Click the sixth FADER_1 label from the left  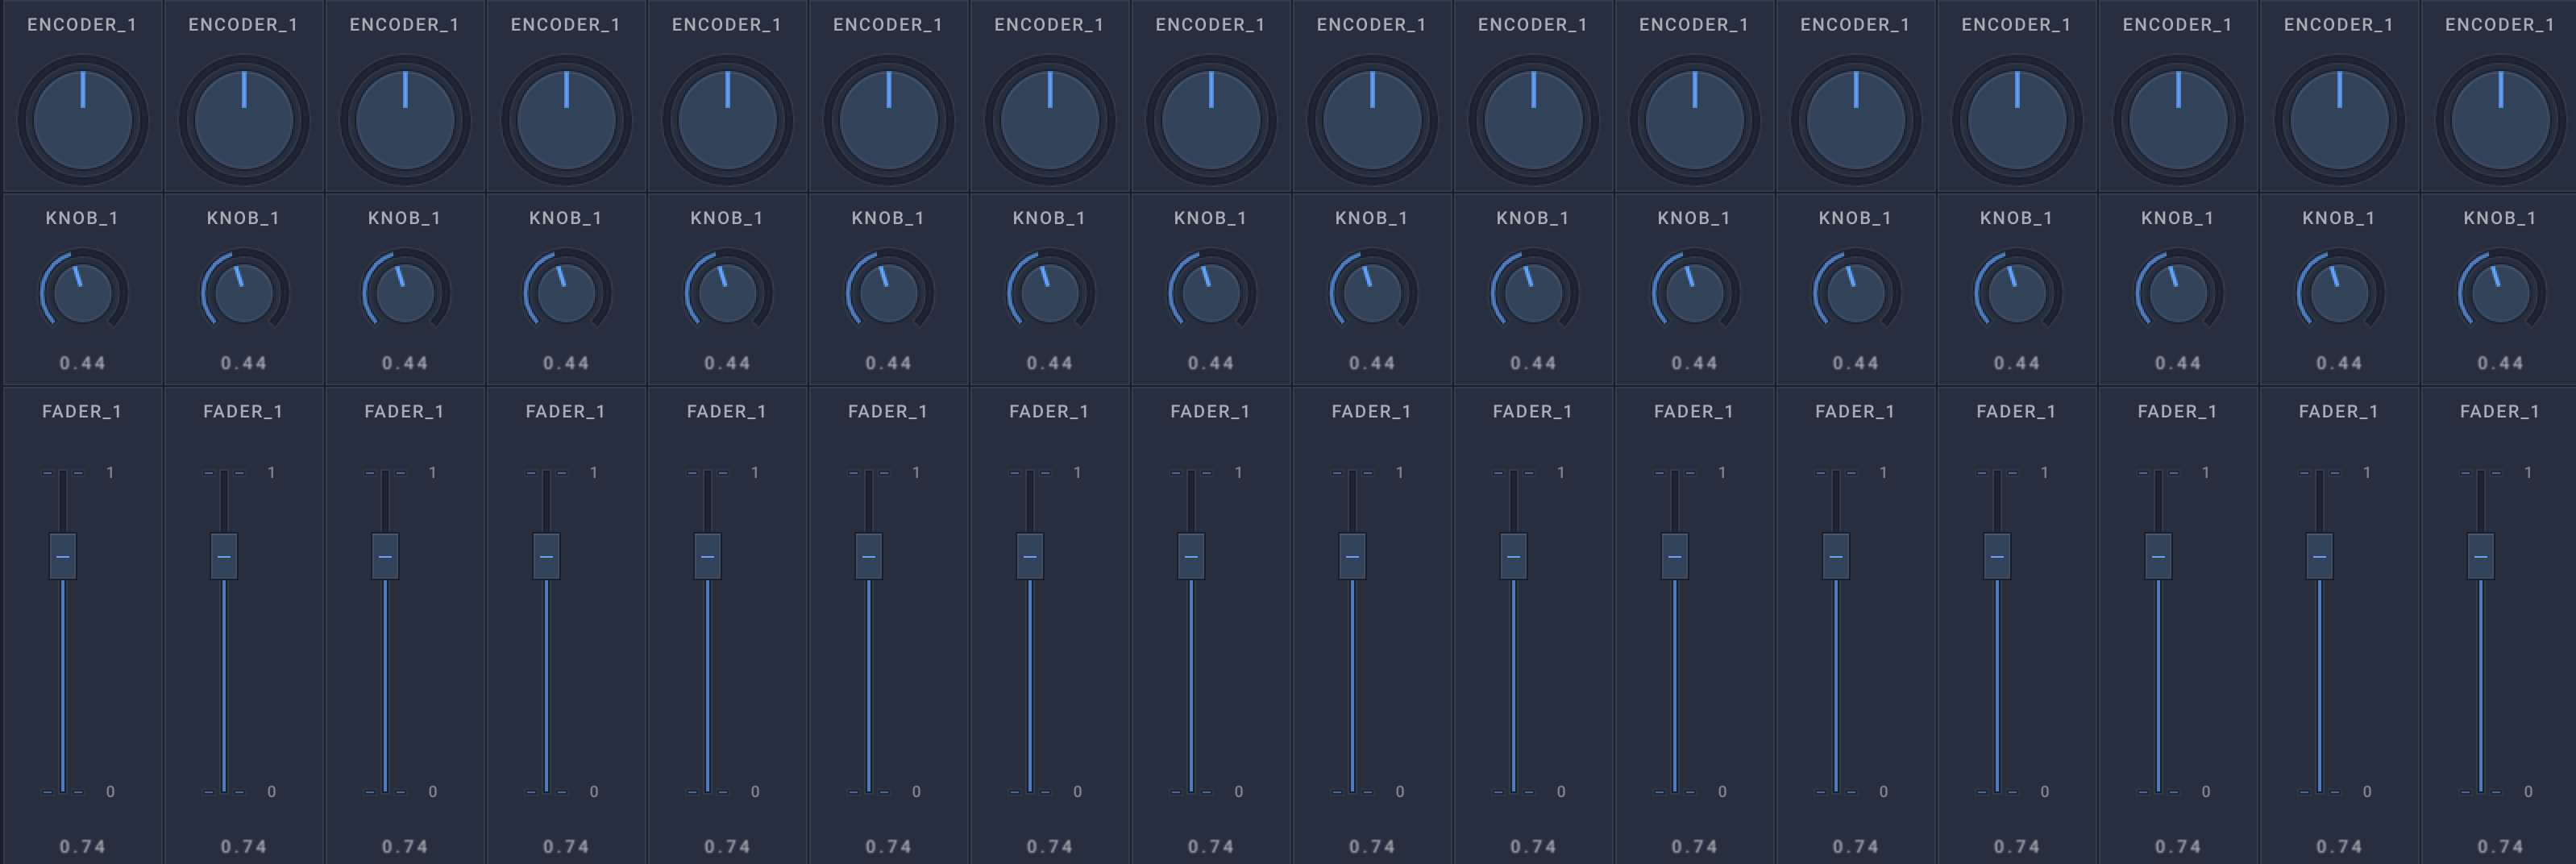tap(888, 411)
